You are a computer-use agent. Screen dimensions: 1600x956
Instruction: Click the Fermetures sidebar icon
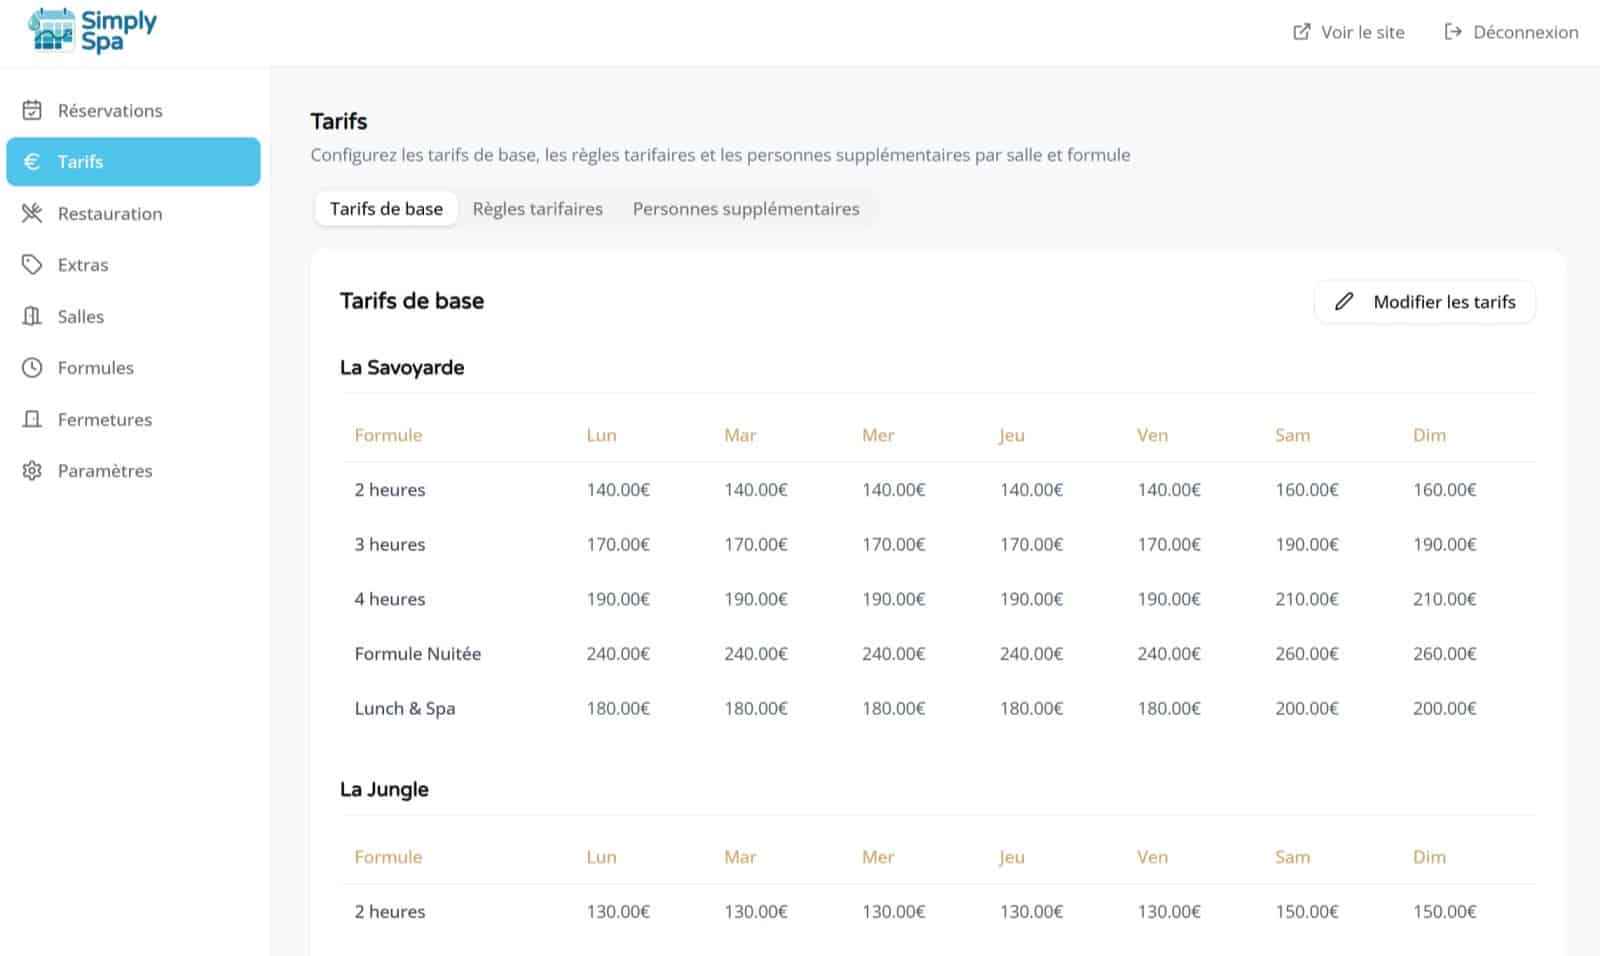[x=32, y=419]
